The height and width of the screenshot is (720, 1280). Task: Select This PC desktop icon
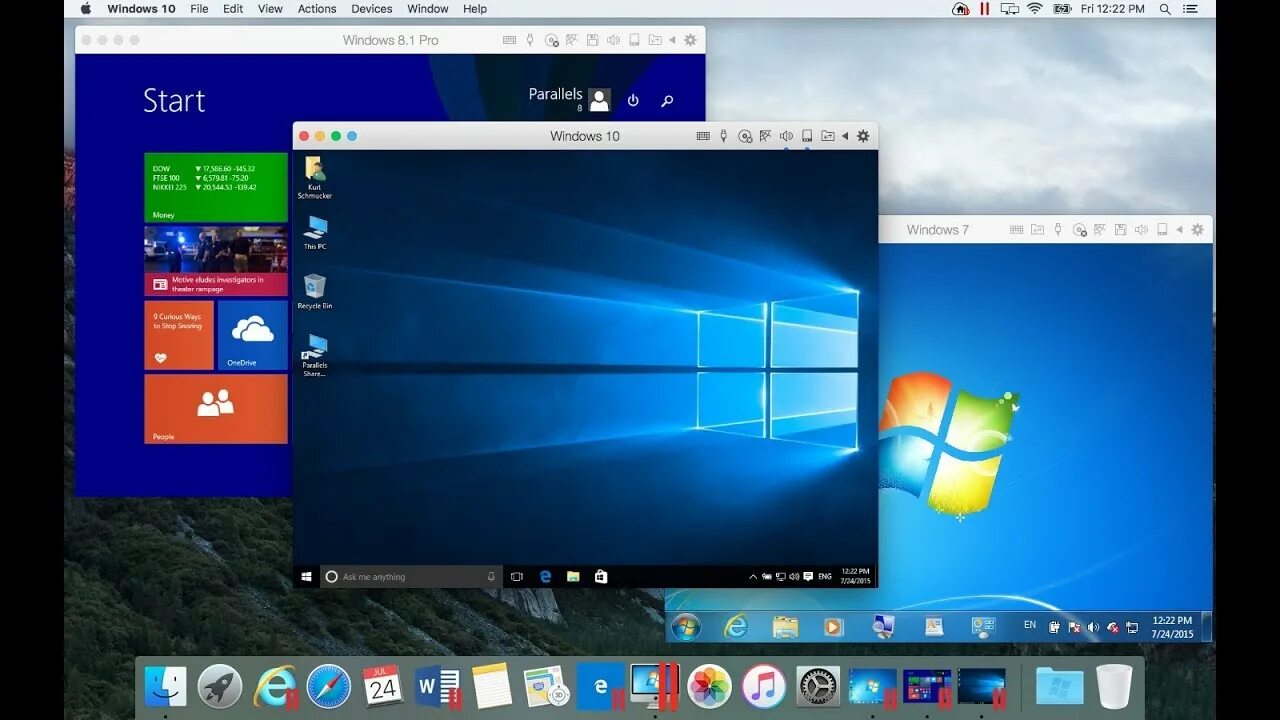point(315,232)
